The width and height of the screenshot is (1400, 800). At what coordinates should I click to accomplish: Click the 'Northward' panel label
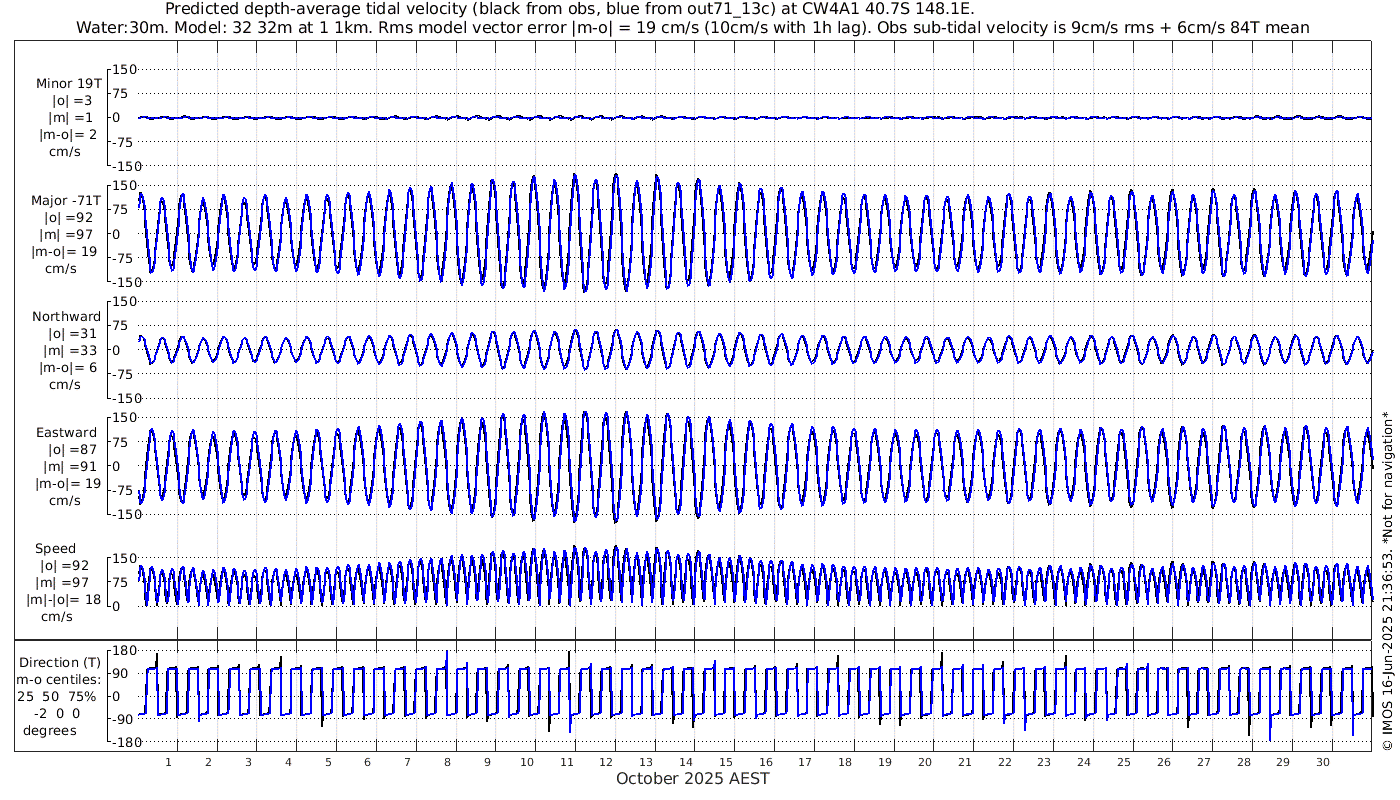pos(66,316)
